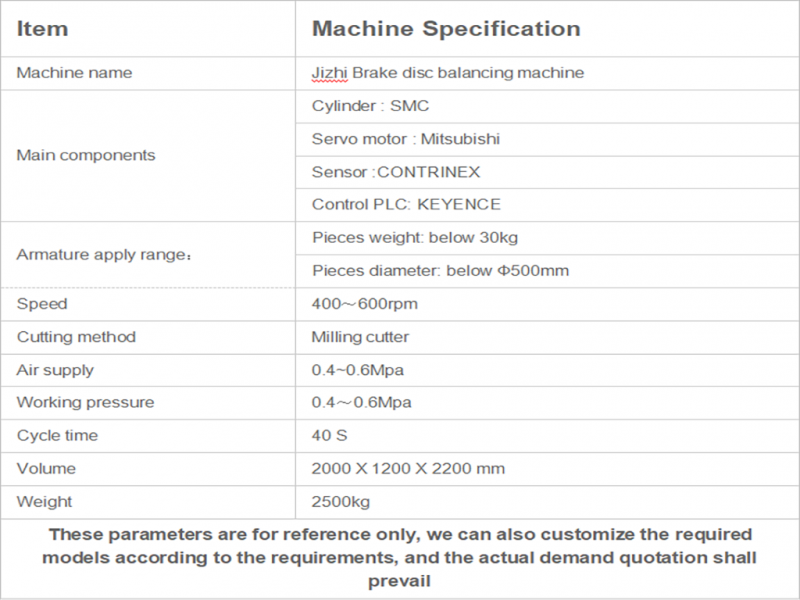Select the Cylinder : SMC row
Screen dimensions: 800x600
pos(371,106)
